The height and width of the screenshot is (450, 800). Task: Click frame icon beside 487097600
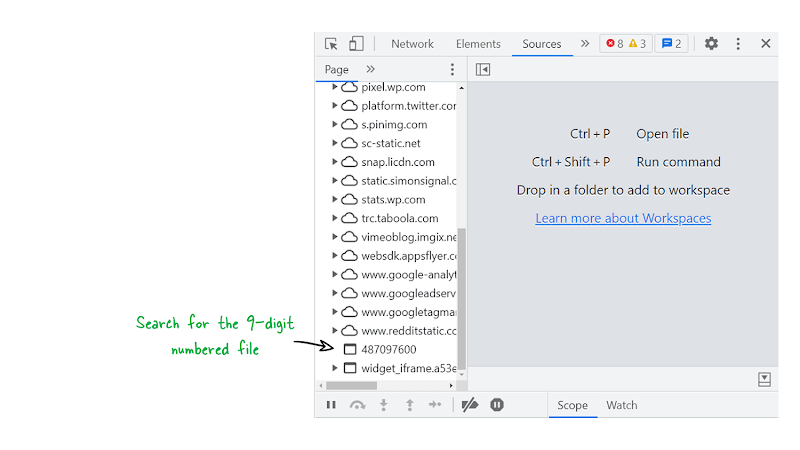[349, 349]
